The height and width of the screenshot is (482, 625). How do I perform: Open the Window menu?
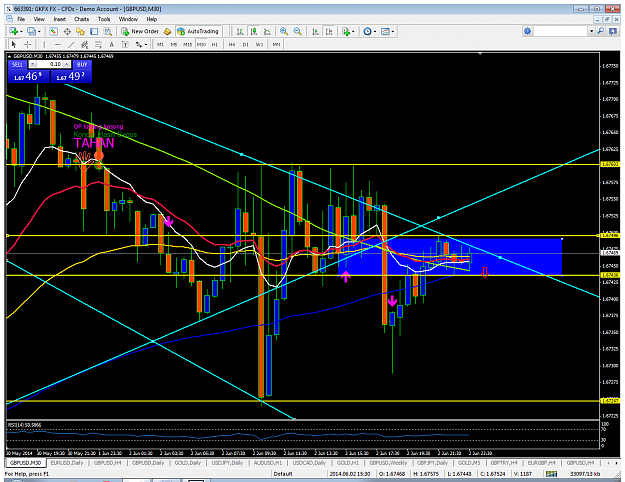(128, 19)
